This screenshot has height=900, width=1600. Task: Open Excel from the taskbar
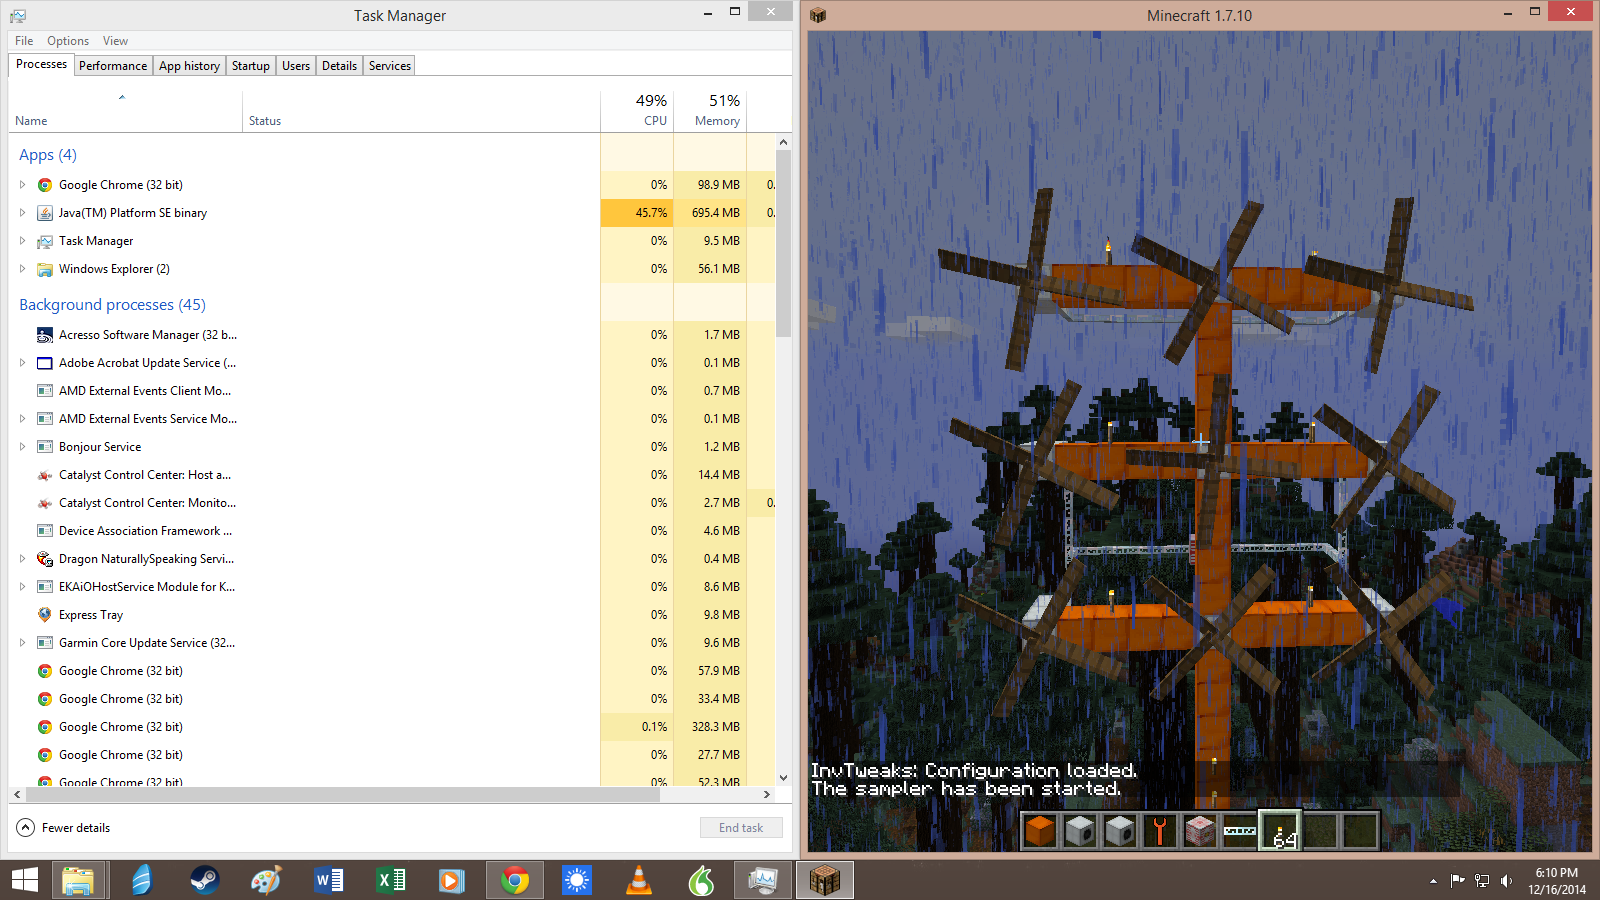coord(390,880)
